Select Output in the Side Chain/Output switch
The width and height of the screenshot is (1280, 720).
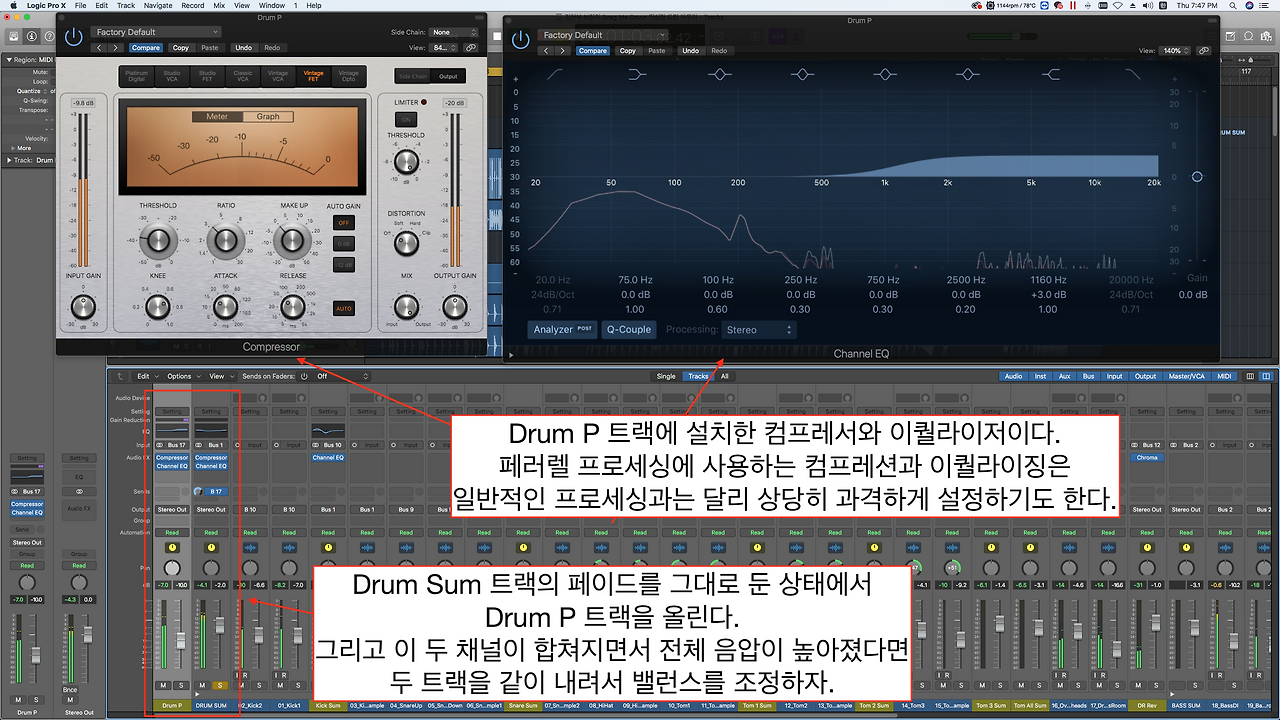coord(448,76)
